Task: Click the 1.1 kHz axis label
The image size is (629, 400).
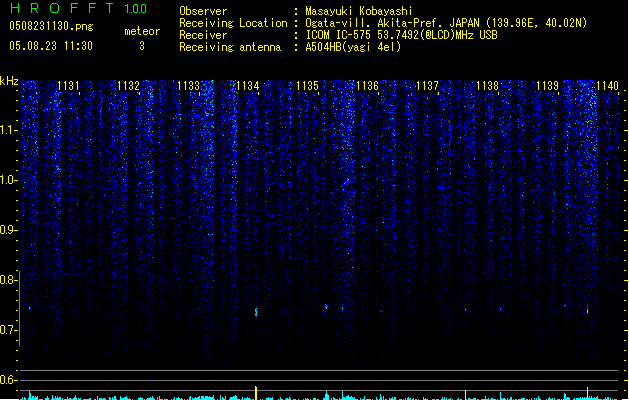Action: click(9, 130)
